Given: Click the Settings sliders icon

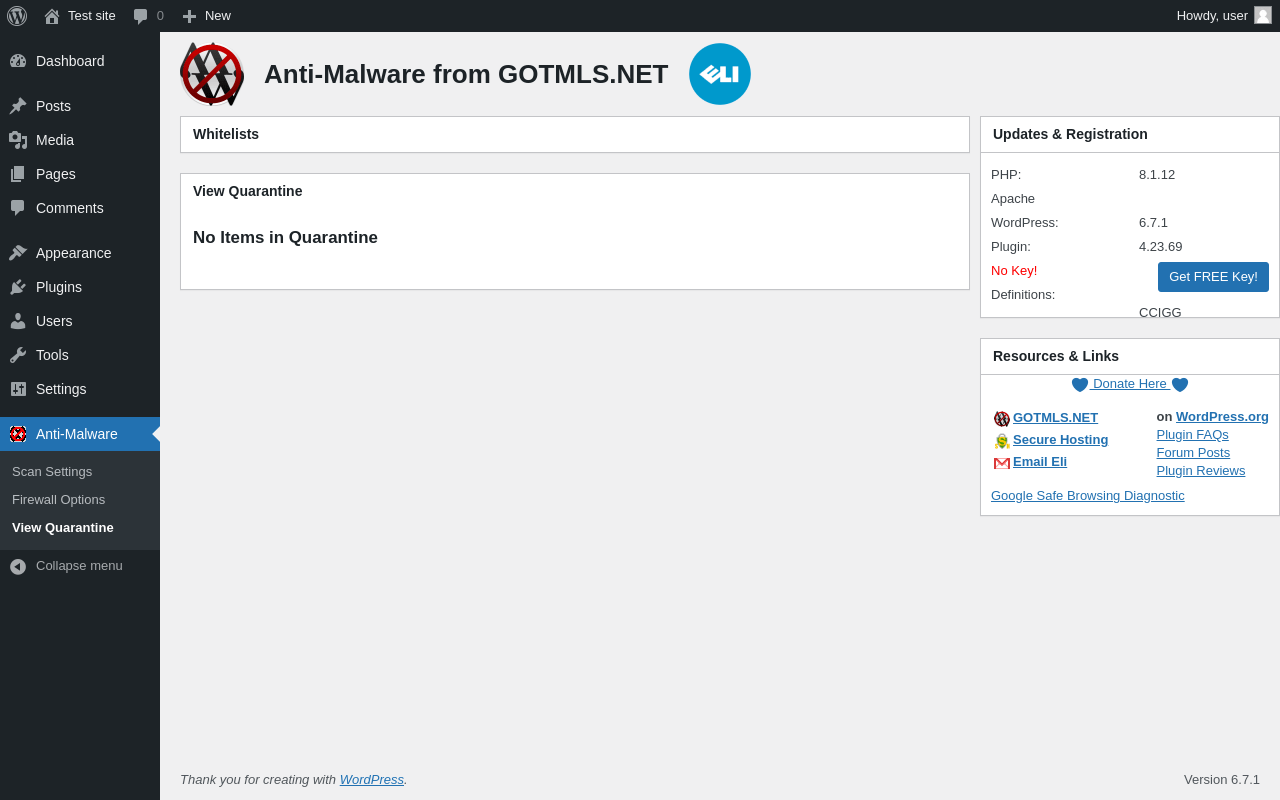Looking at the screenshot, I should point(18,389).
